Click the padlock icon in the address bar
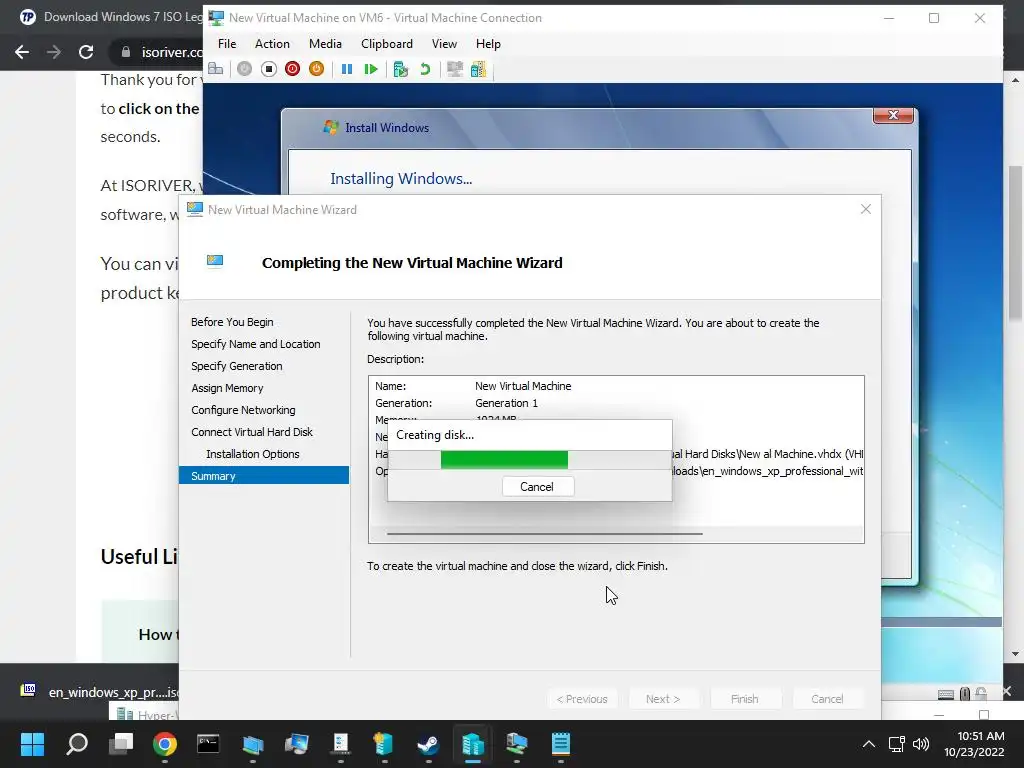The width and height of the screenshot is (1024, 768). click(x=125, y=52)
